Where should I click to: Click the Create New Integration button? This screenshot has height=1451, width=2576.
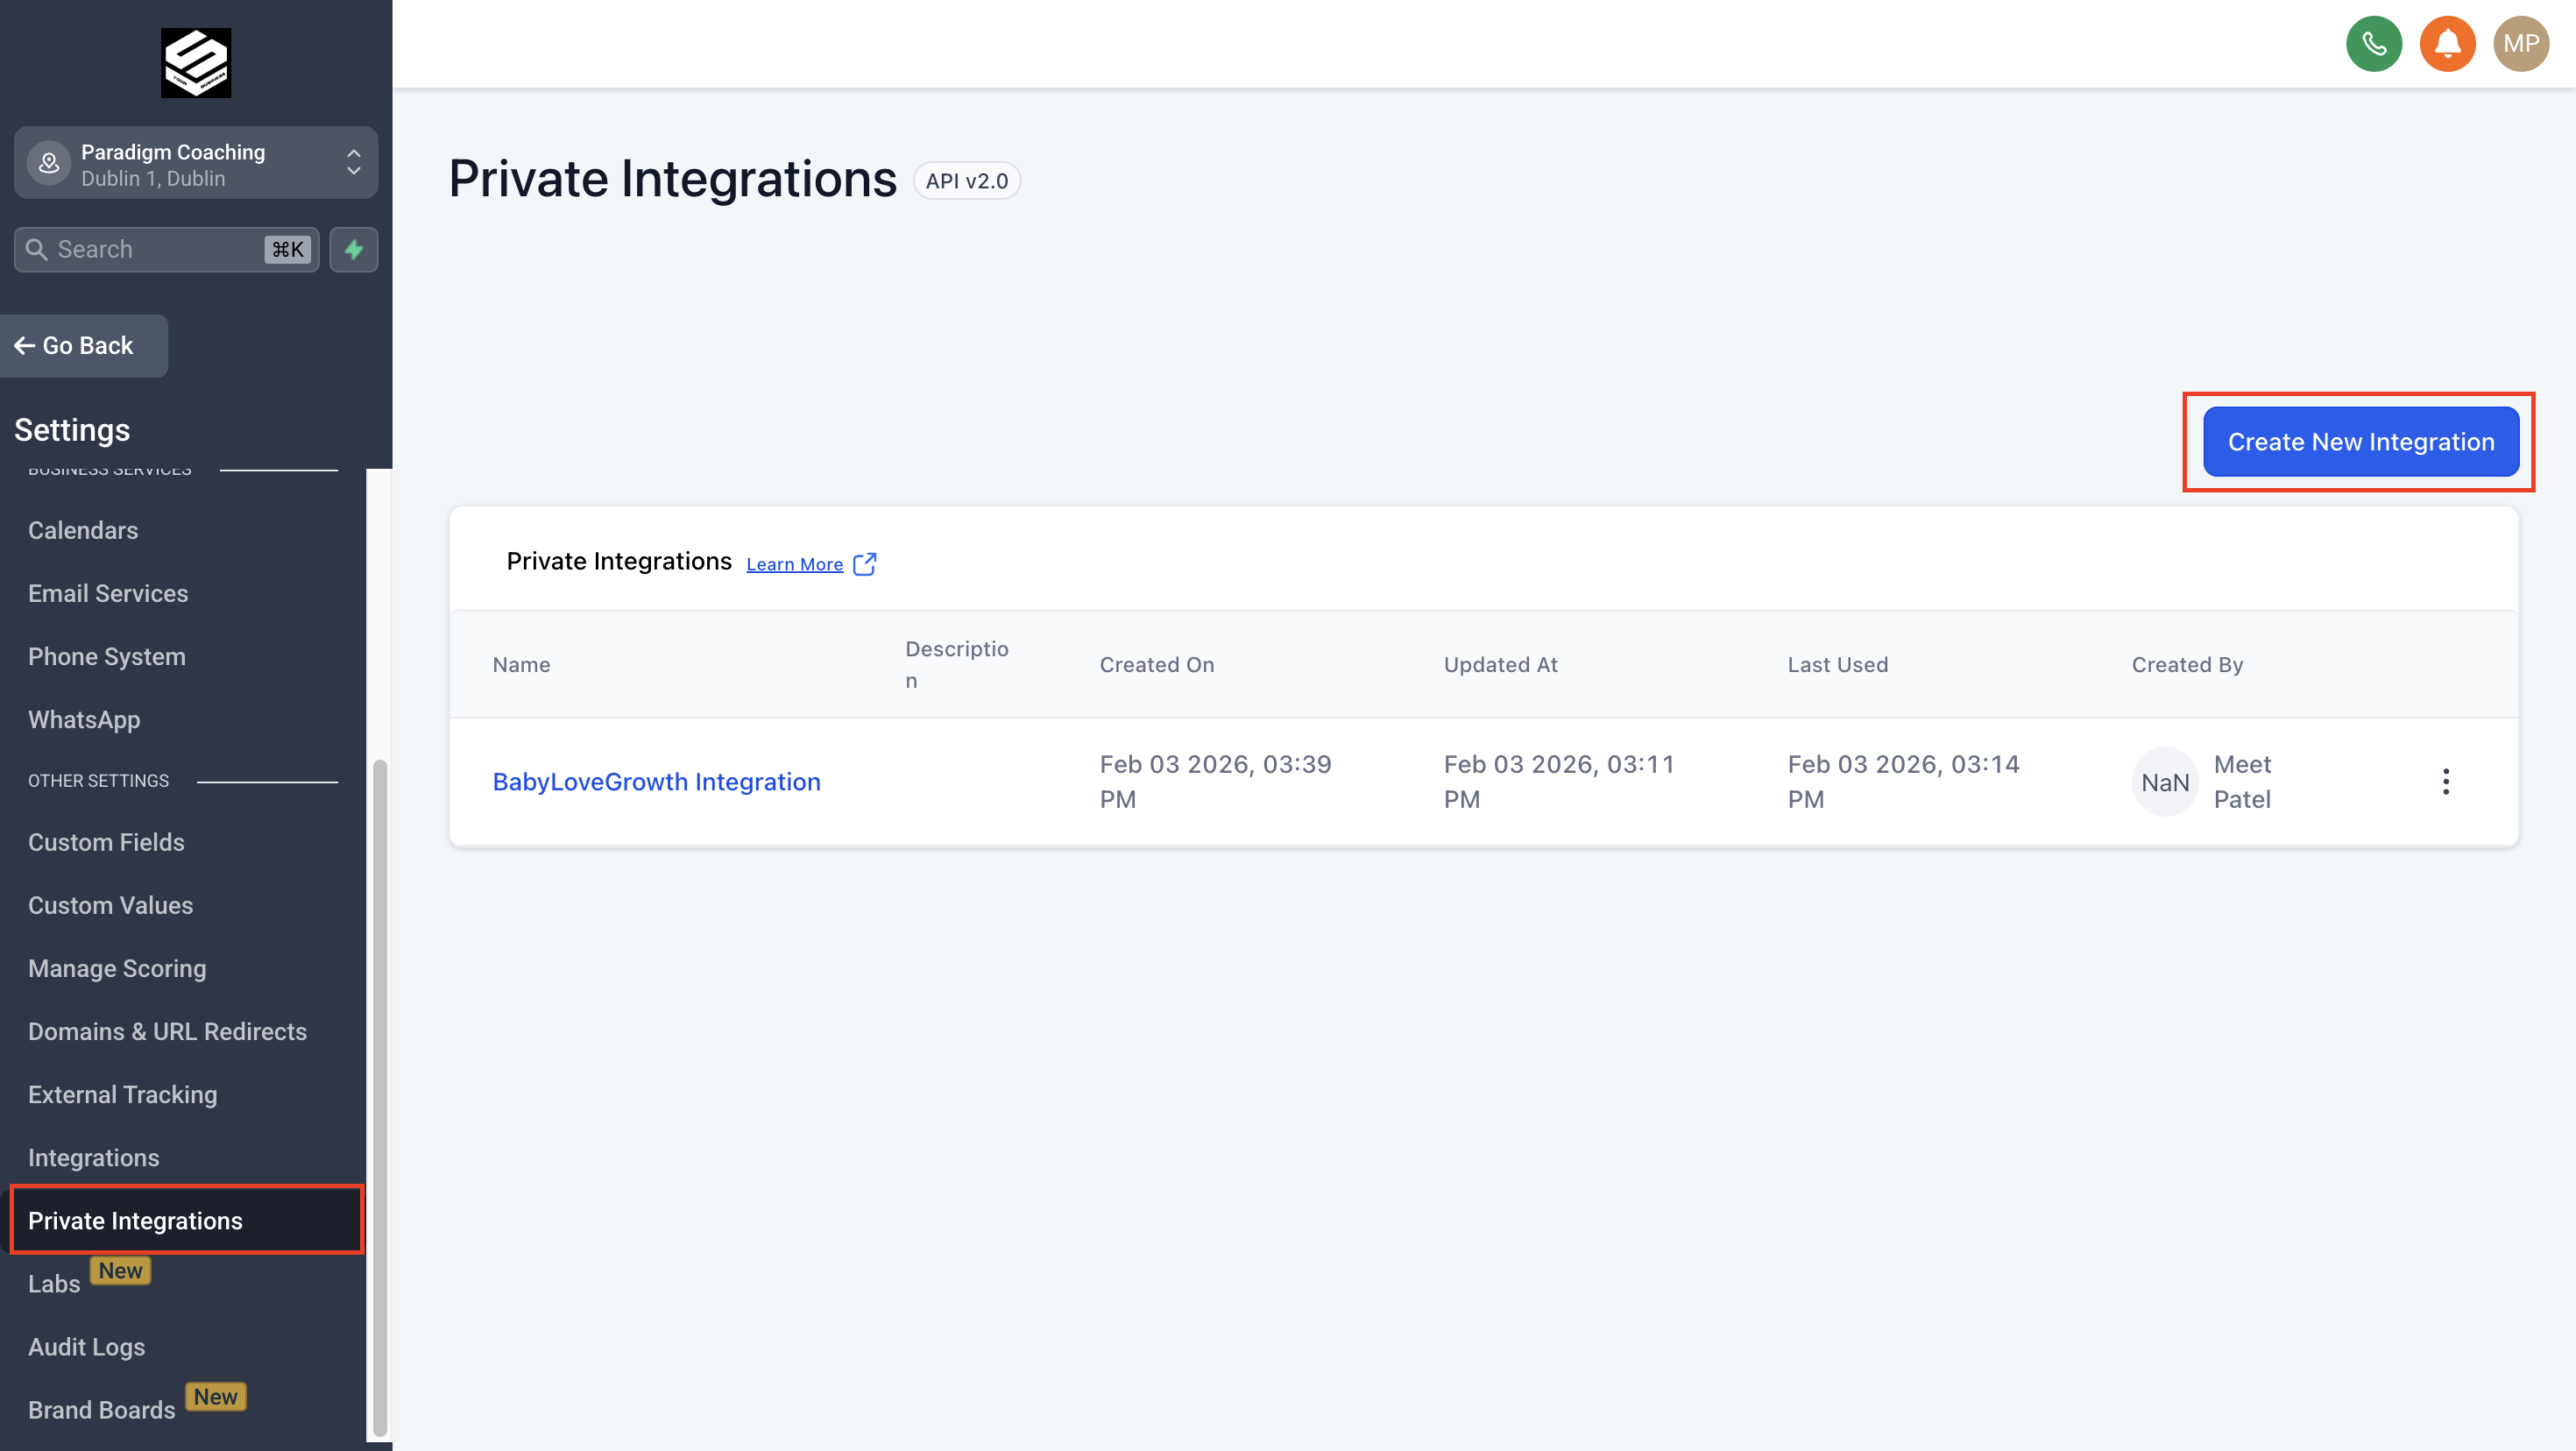(x=2359, y=441)
